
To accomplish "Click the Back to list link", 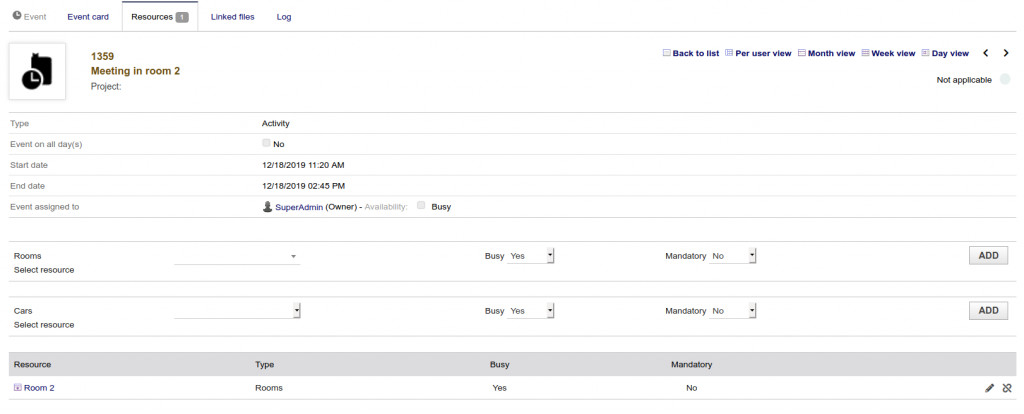I will tap(691, 53).
